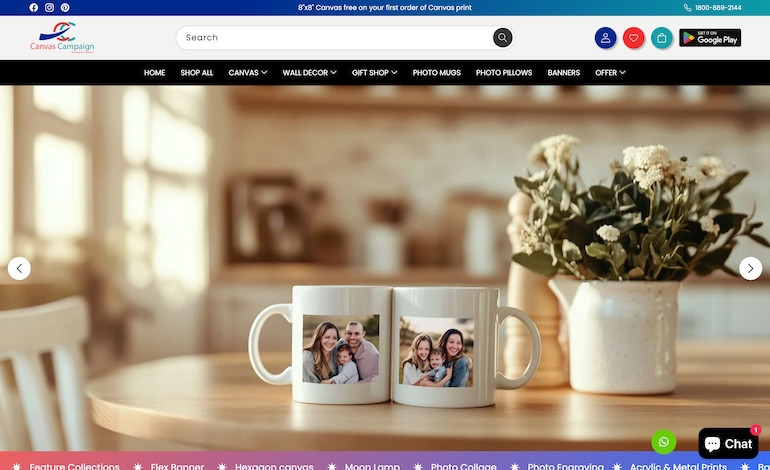Open the Photo Mugs menu item
Viewport: 770px width, 470px height.
pos(437,73)
